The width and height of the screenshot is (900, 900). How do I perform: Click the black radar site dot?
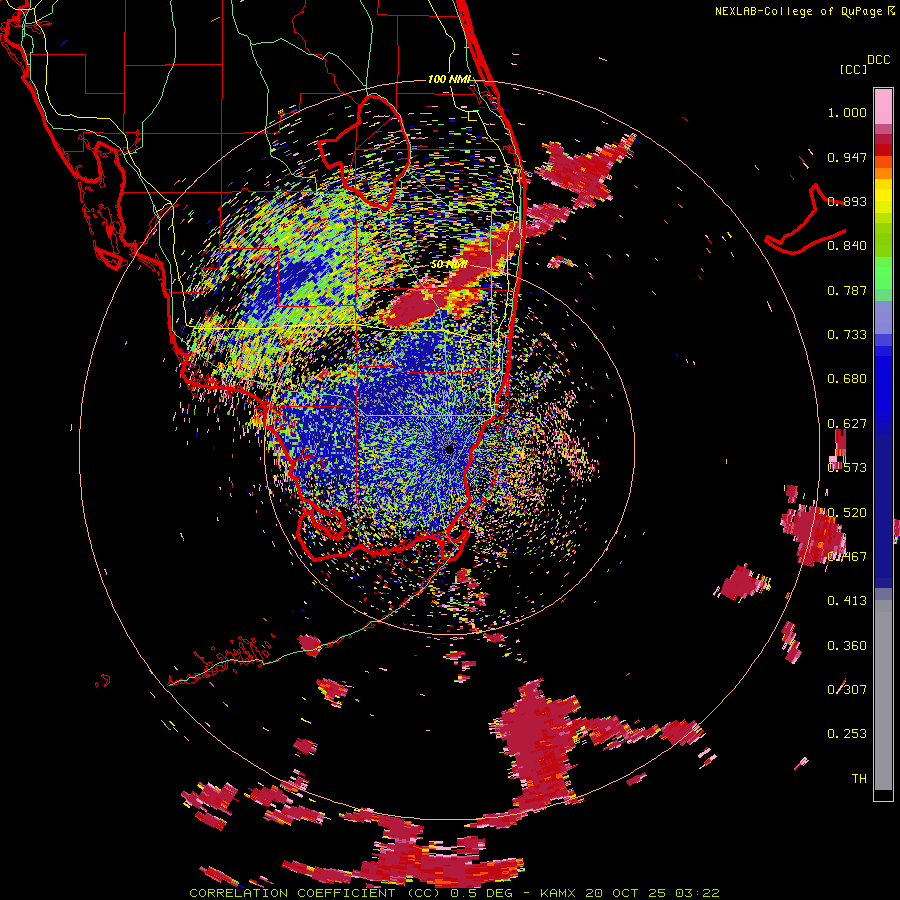click(x=450, y=449)
